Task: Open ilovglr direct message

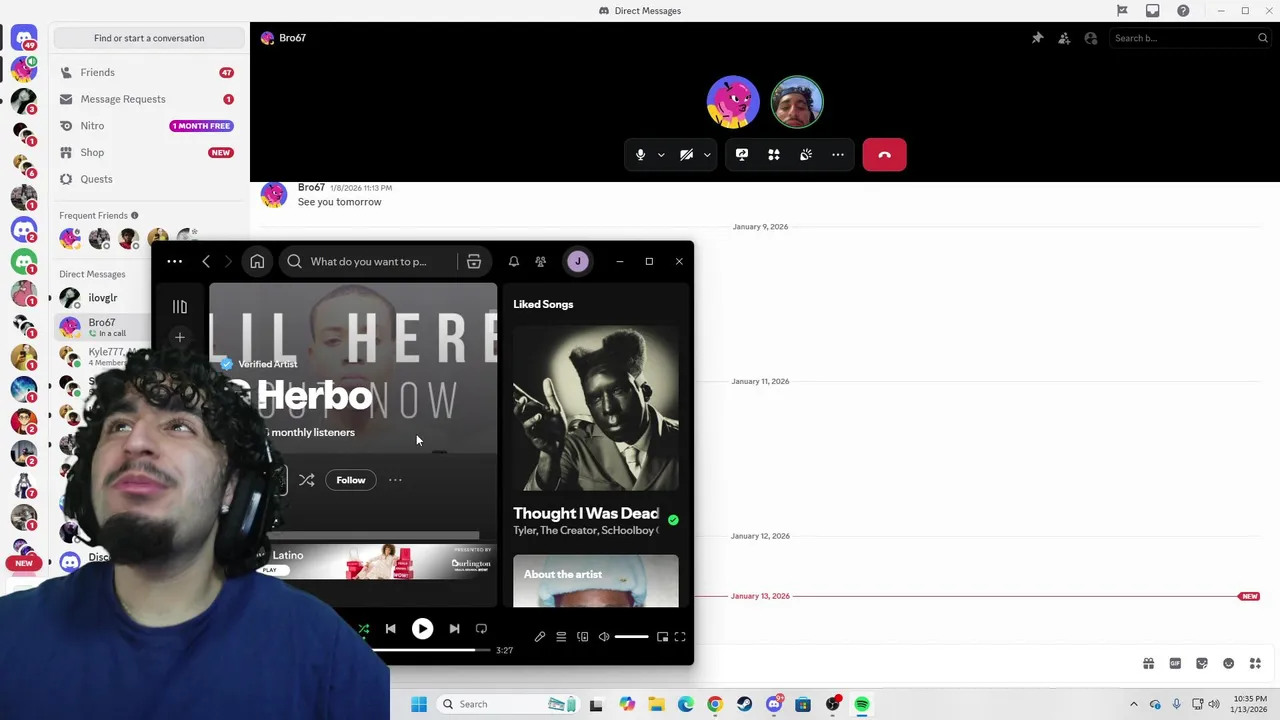Action: (x=103, y=298)
